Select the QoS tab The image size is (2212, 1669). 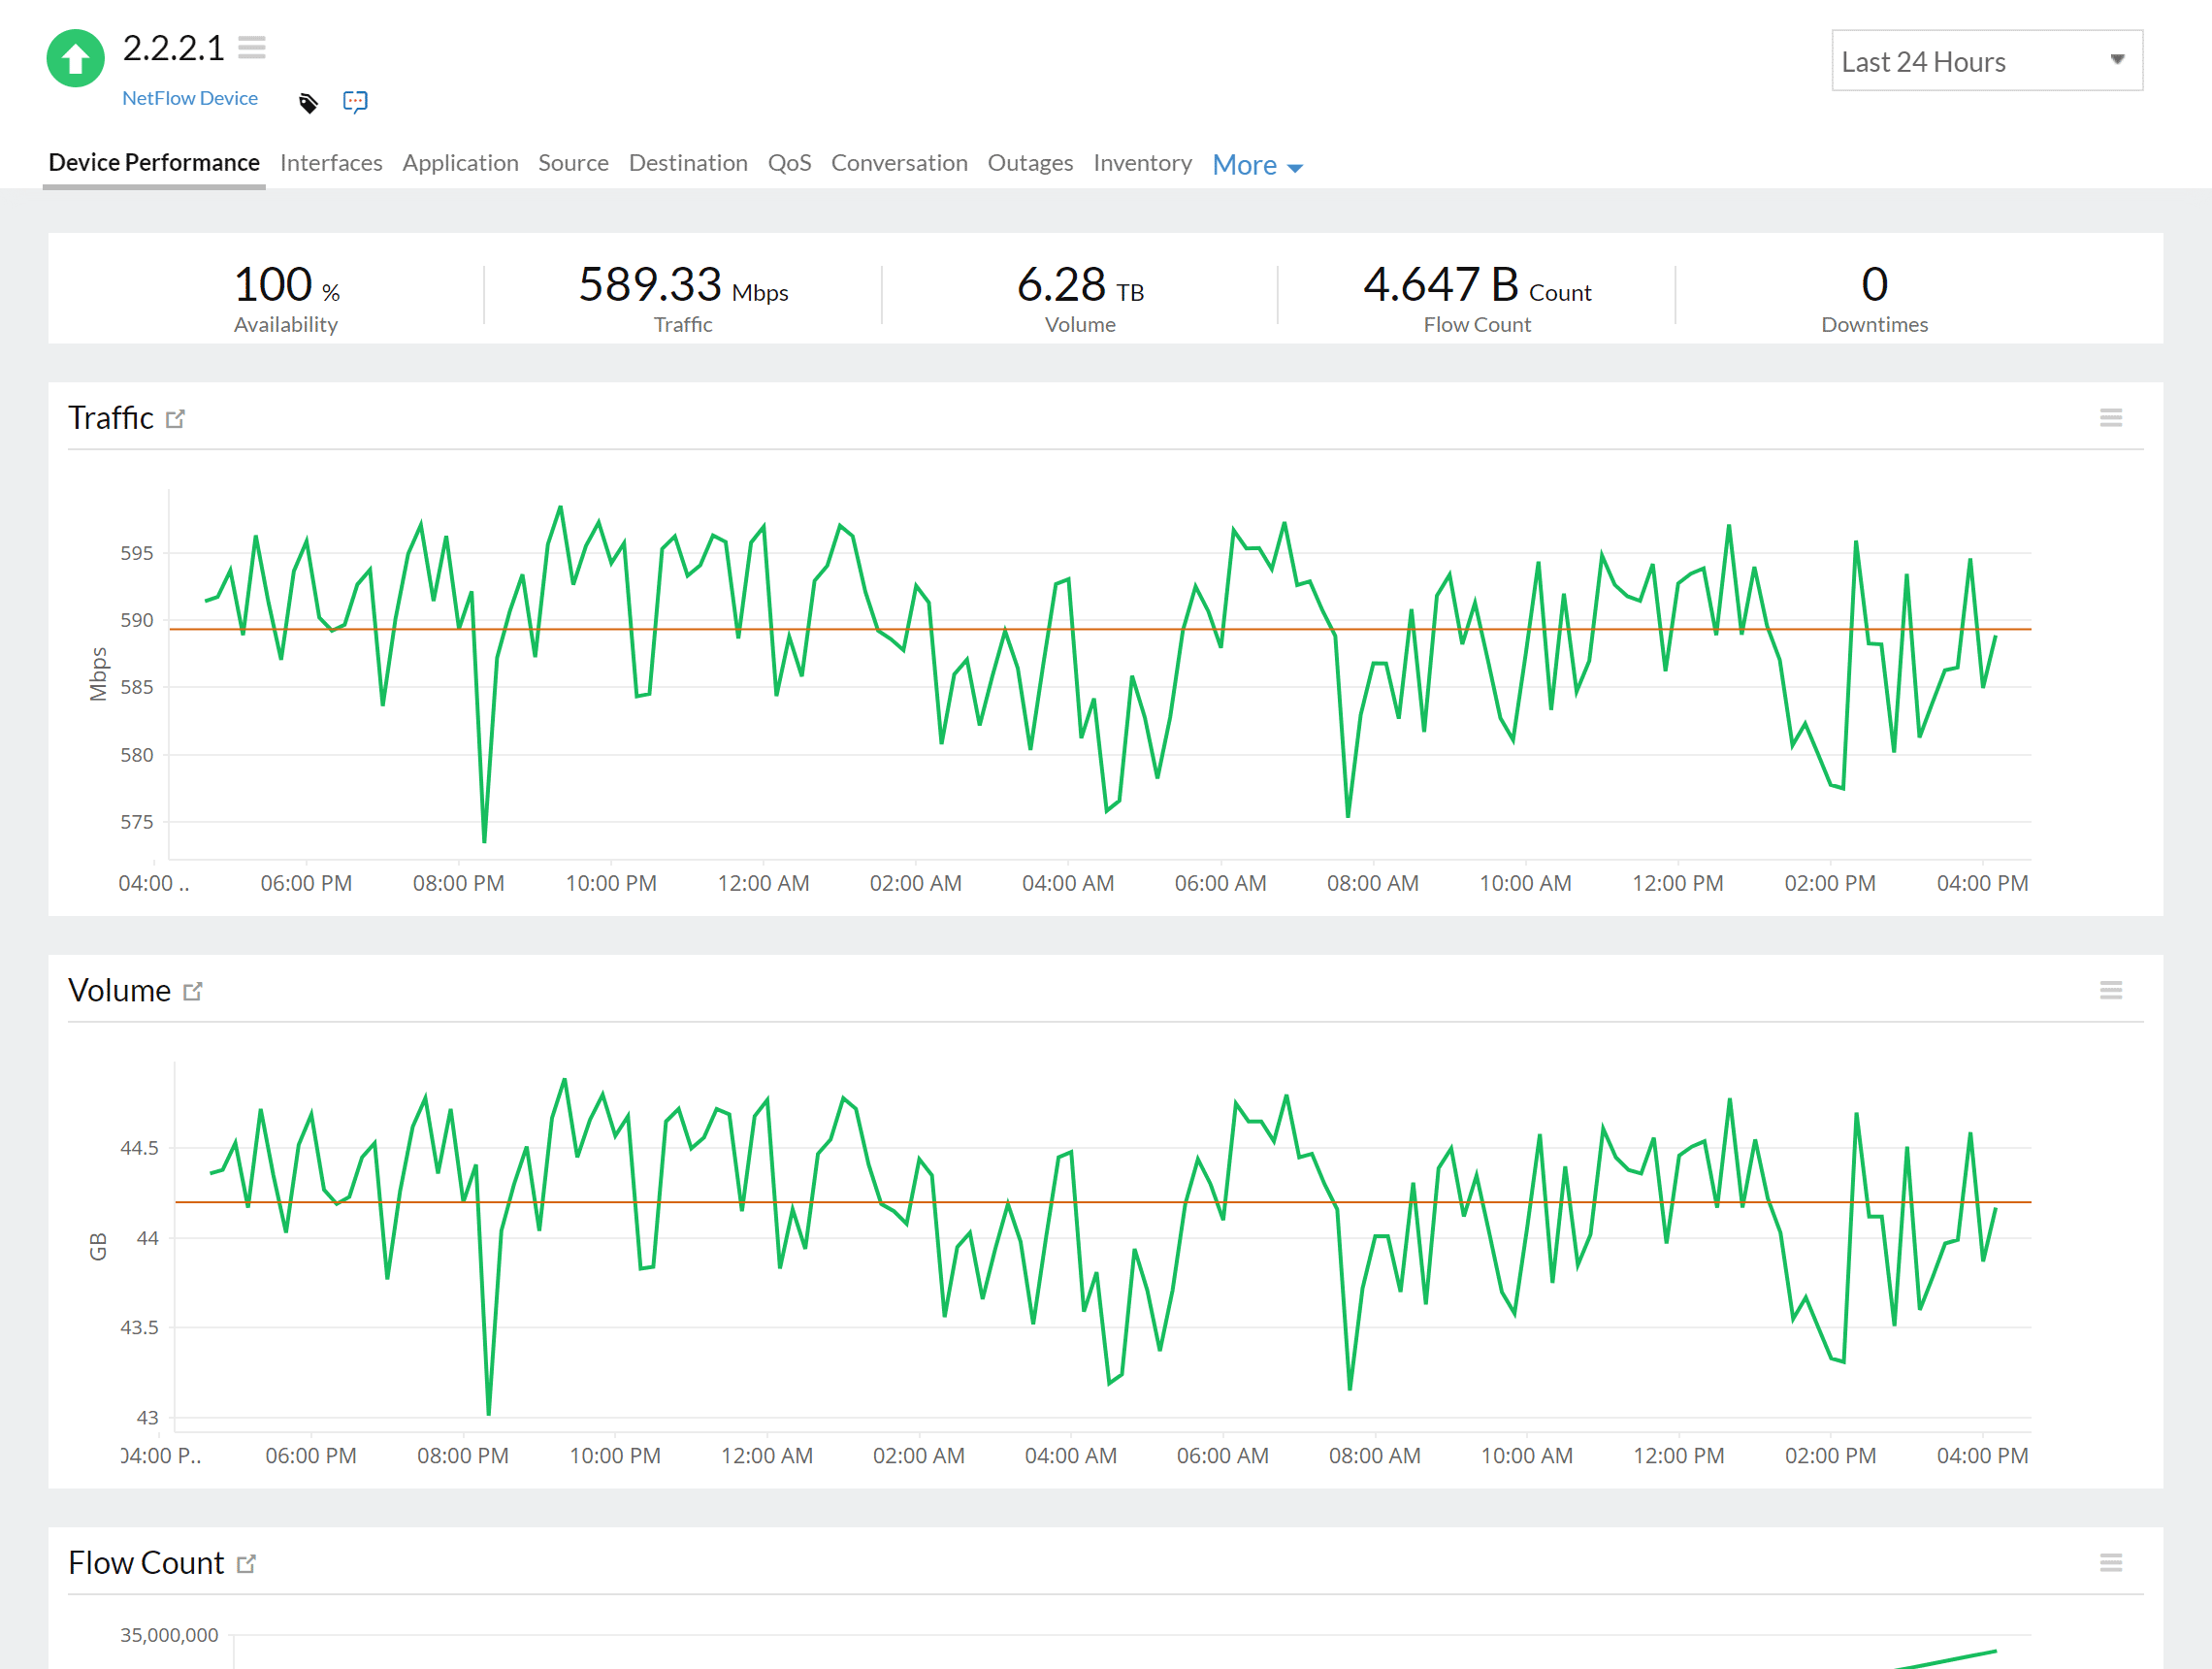pos(790,163)
